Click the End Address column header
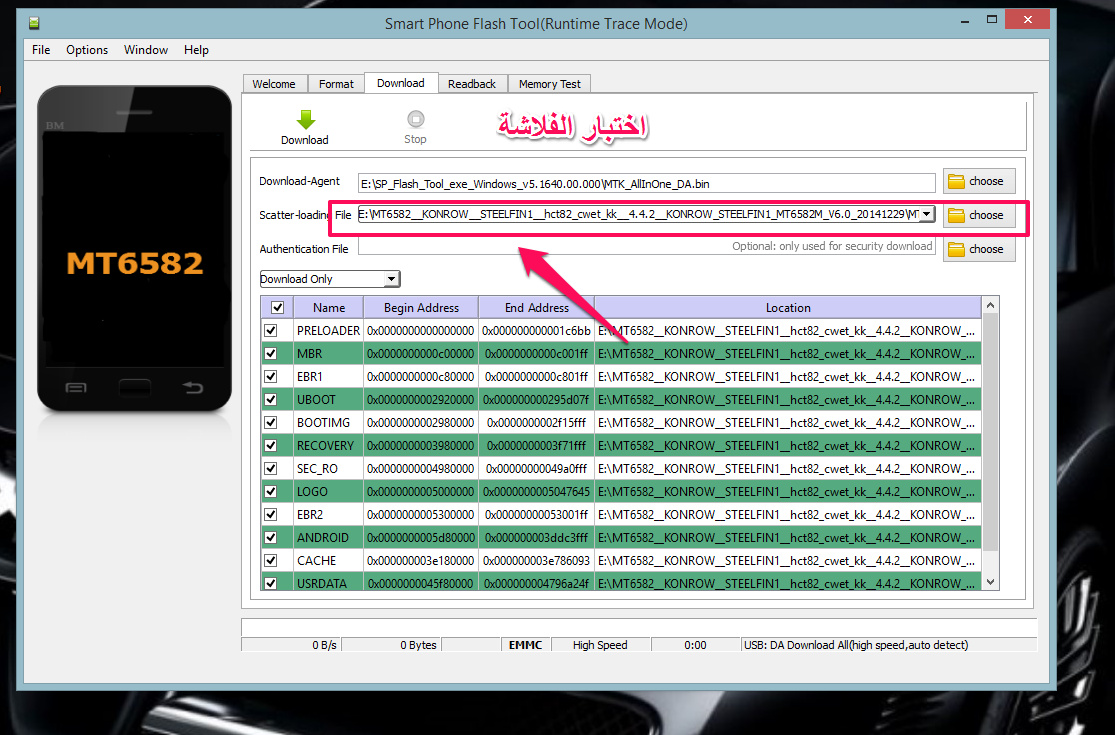This screenshot has height=735, width=1115. (537, 308)
